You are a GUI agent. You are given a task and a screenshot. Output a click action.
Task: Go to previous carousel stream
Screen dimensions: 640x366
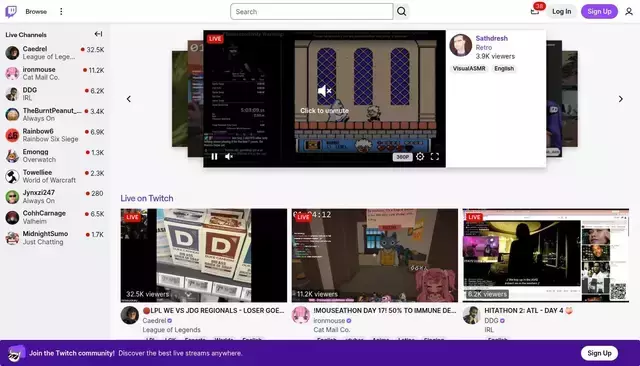(129, 99)
